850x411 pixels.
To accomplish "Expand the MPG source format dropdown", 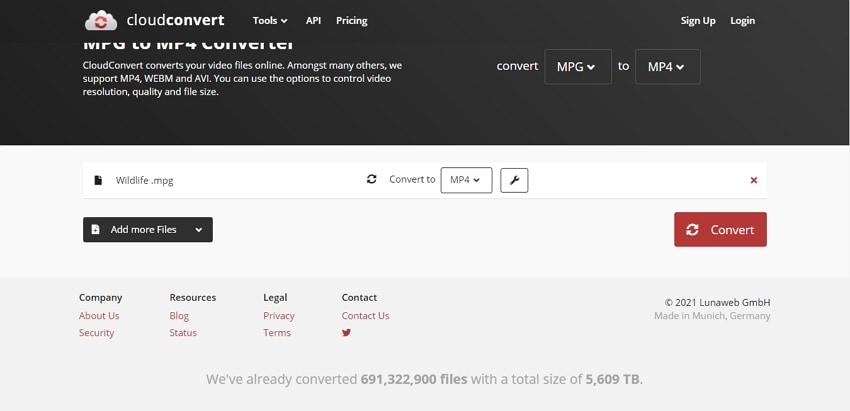I will coord(578,67).
